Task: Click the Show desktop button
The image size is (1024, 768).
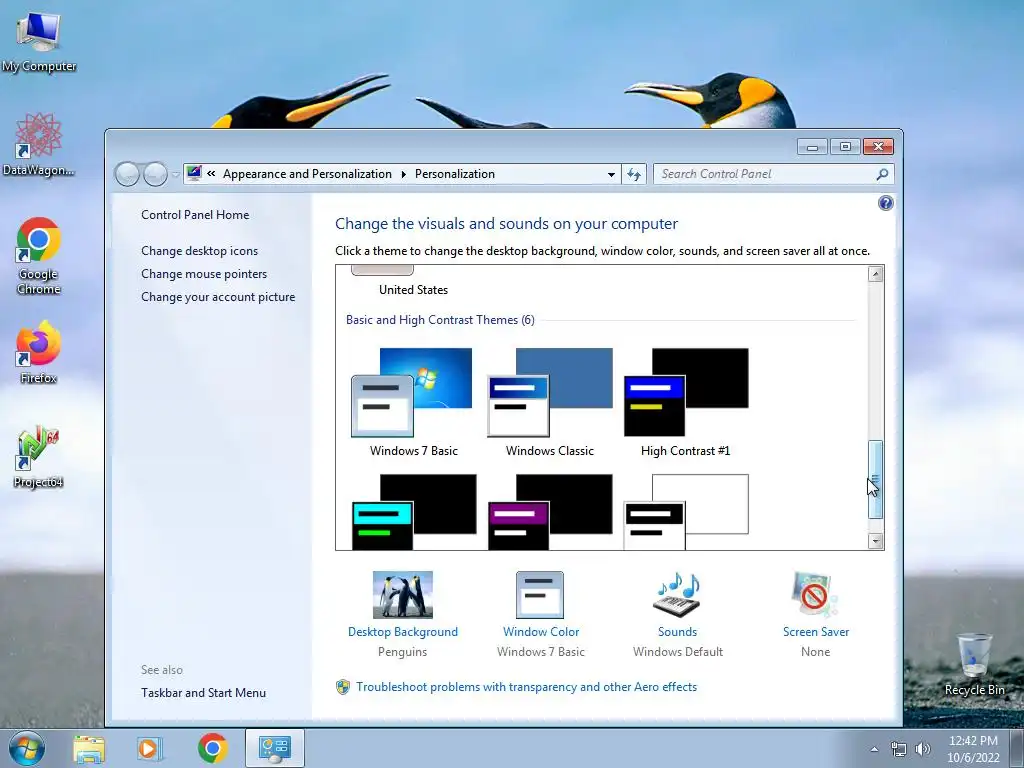Action: (1017, 749)
